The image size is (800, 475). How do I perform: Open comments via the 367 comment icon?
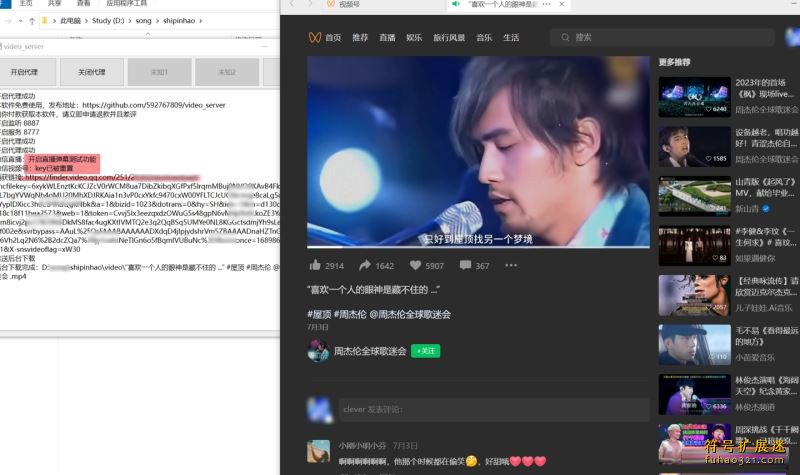(465, 265)
